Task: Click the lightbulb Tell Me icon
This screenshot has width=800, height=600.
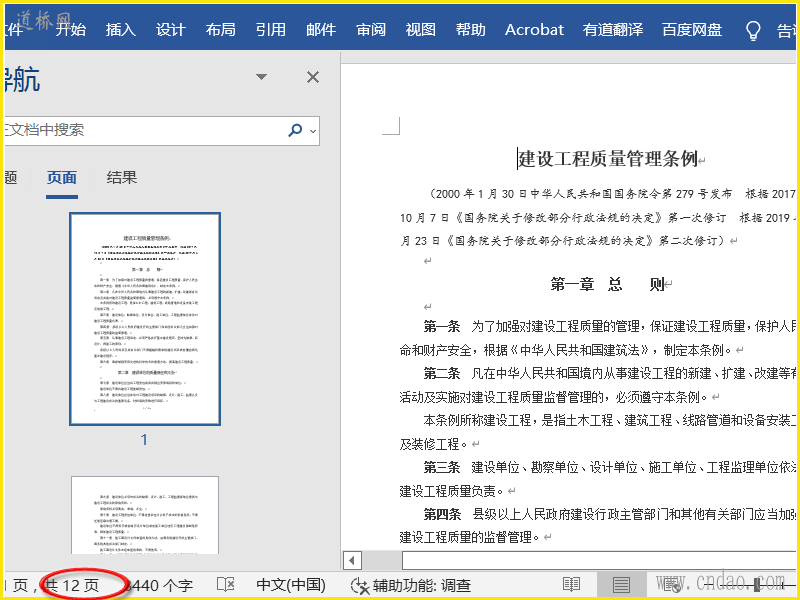Action: click(x=753, y=31)
